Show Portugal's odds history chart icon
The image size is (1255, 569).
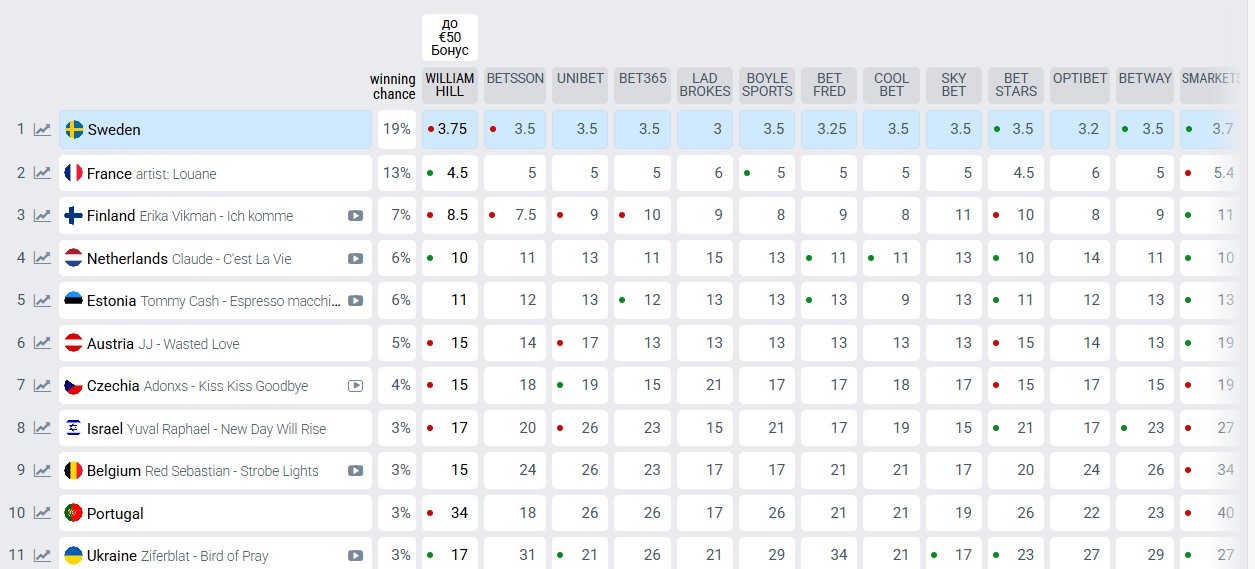(42, 513)
